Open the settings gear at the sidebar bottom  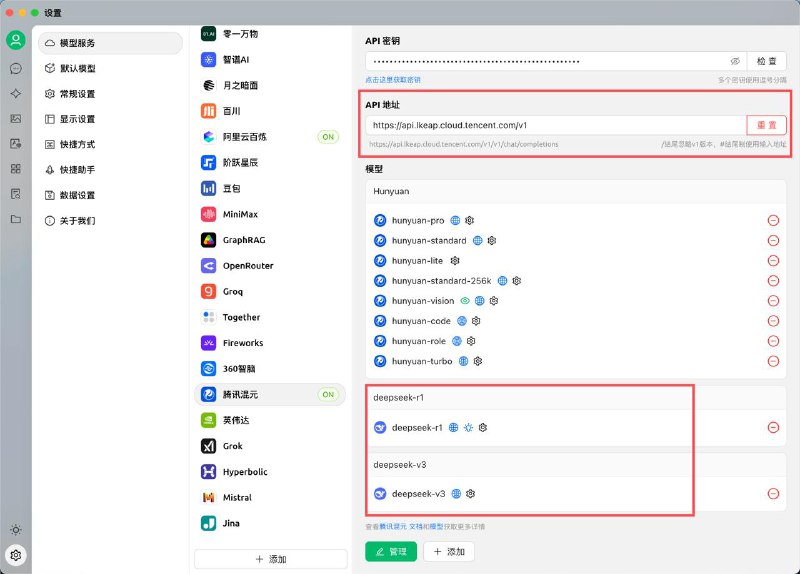(16, 555)
